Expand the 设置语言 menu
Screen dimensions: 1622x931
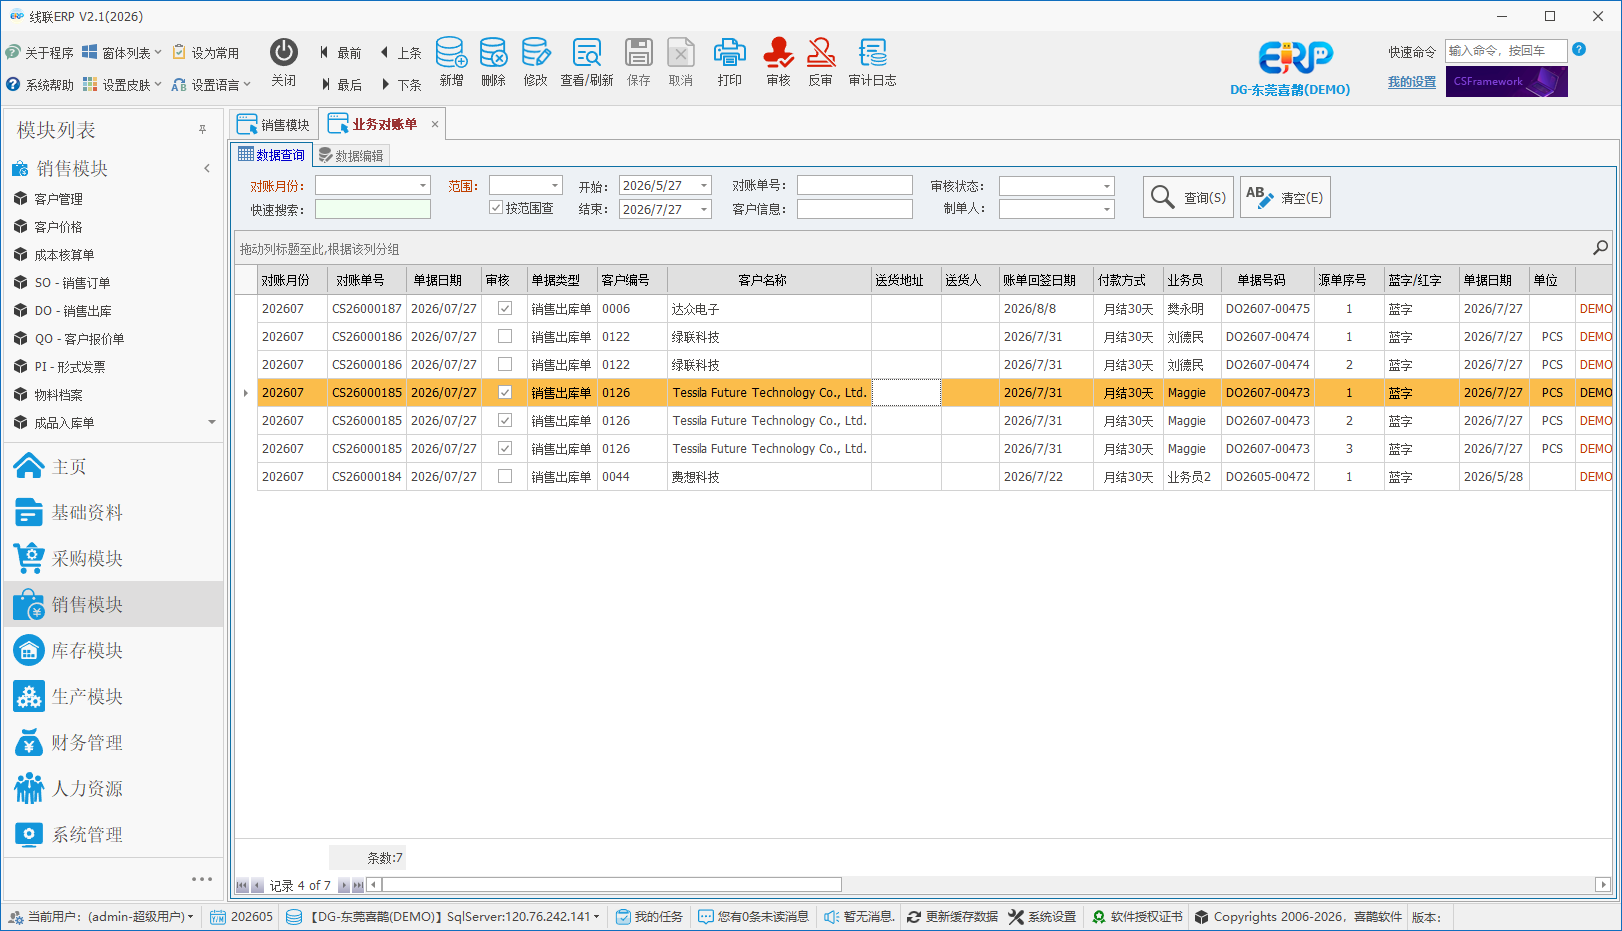pos(211,85)
